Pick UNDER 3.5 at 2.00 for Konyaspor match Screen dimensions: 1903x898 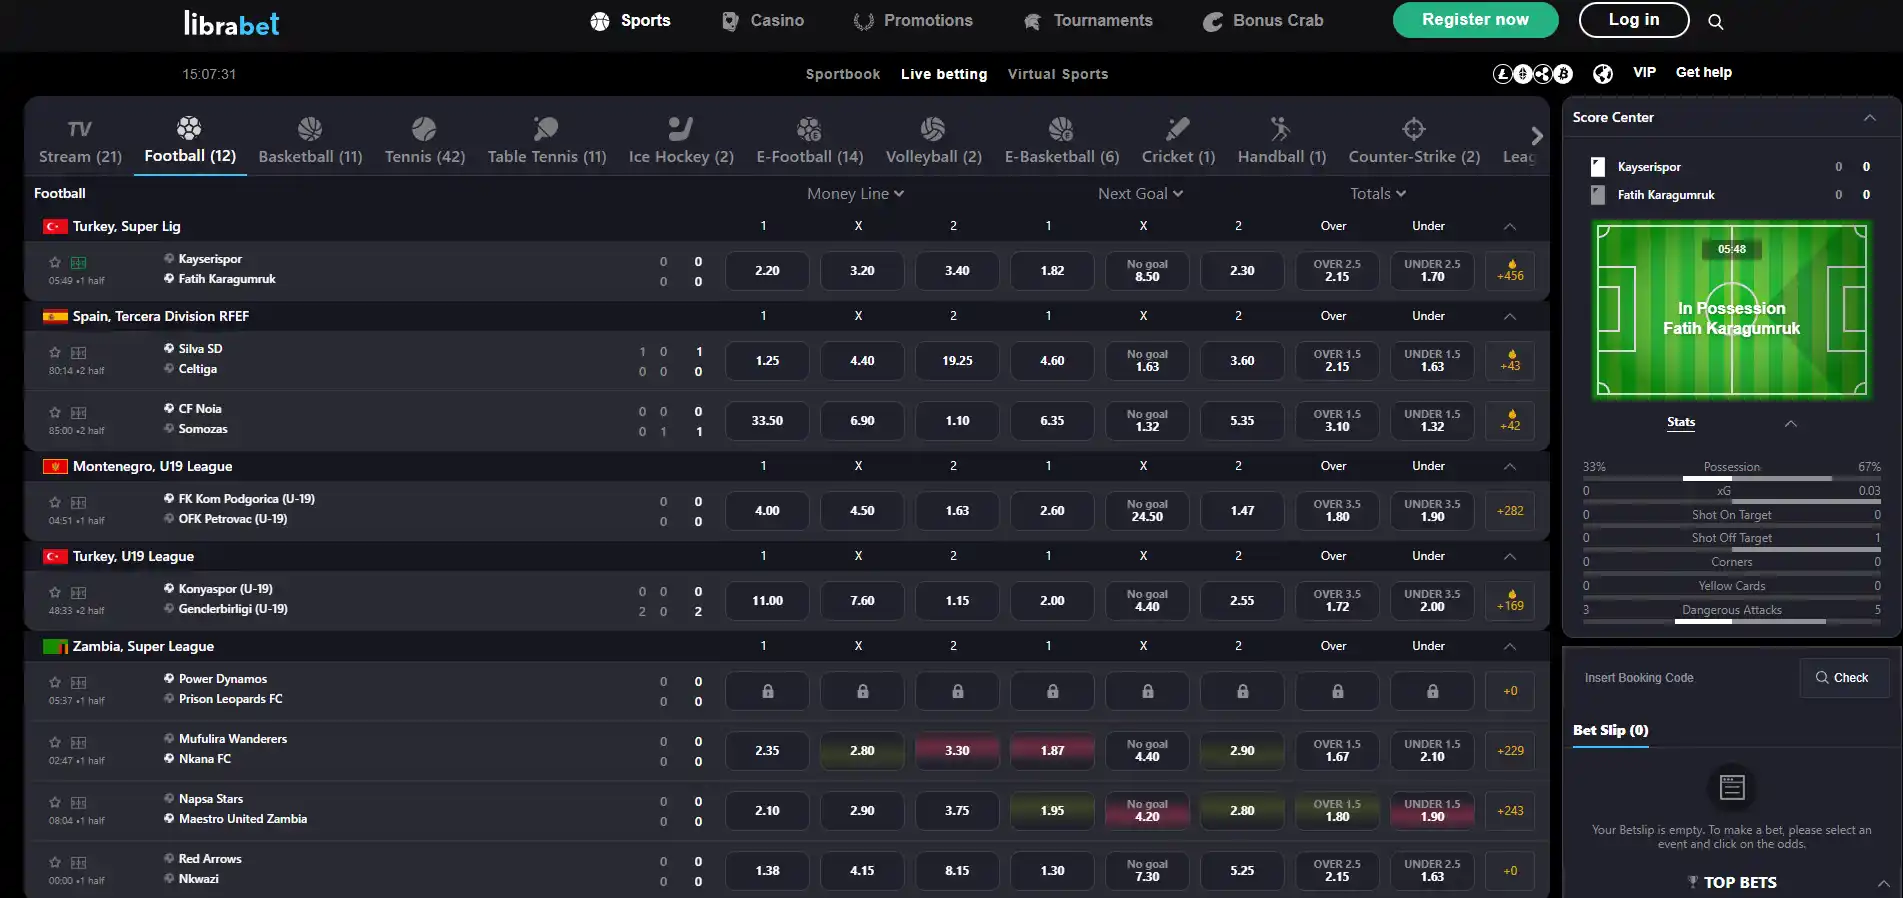1432,601
